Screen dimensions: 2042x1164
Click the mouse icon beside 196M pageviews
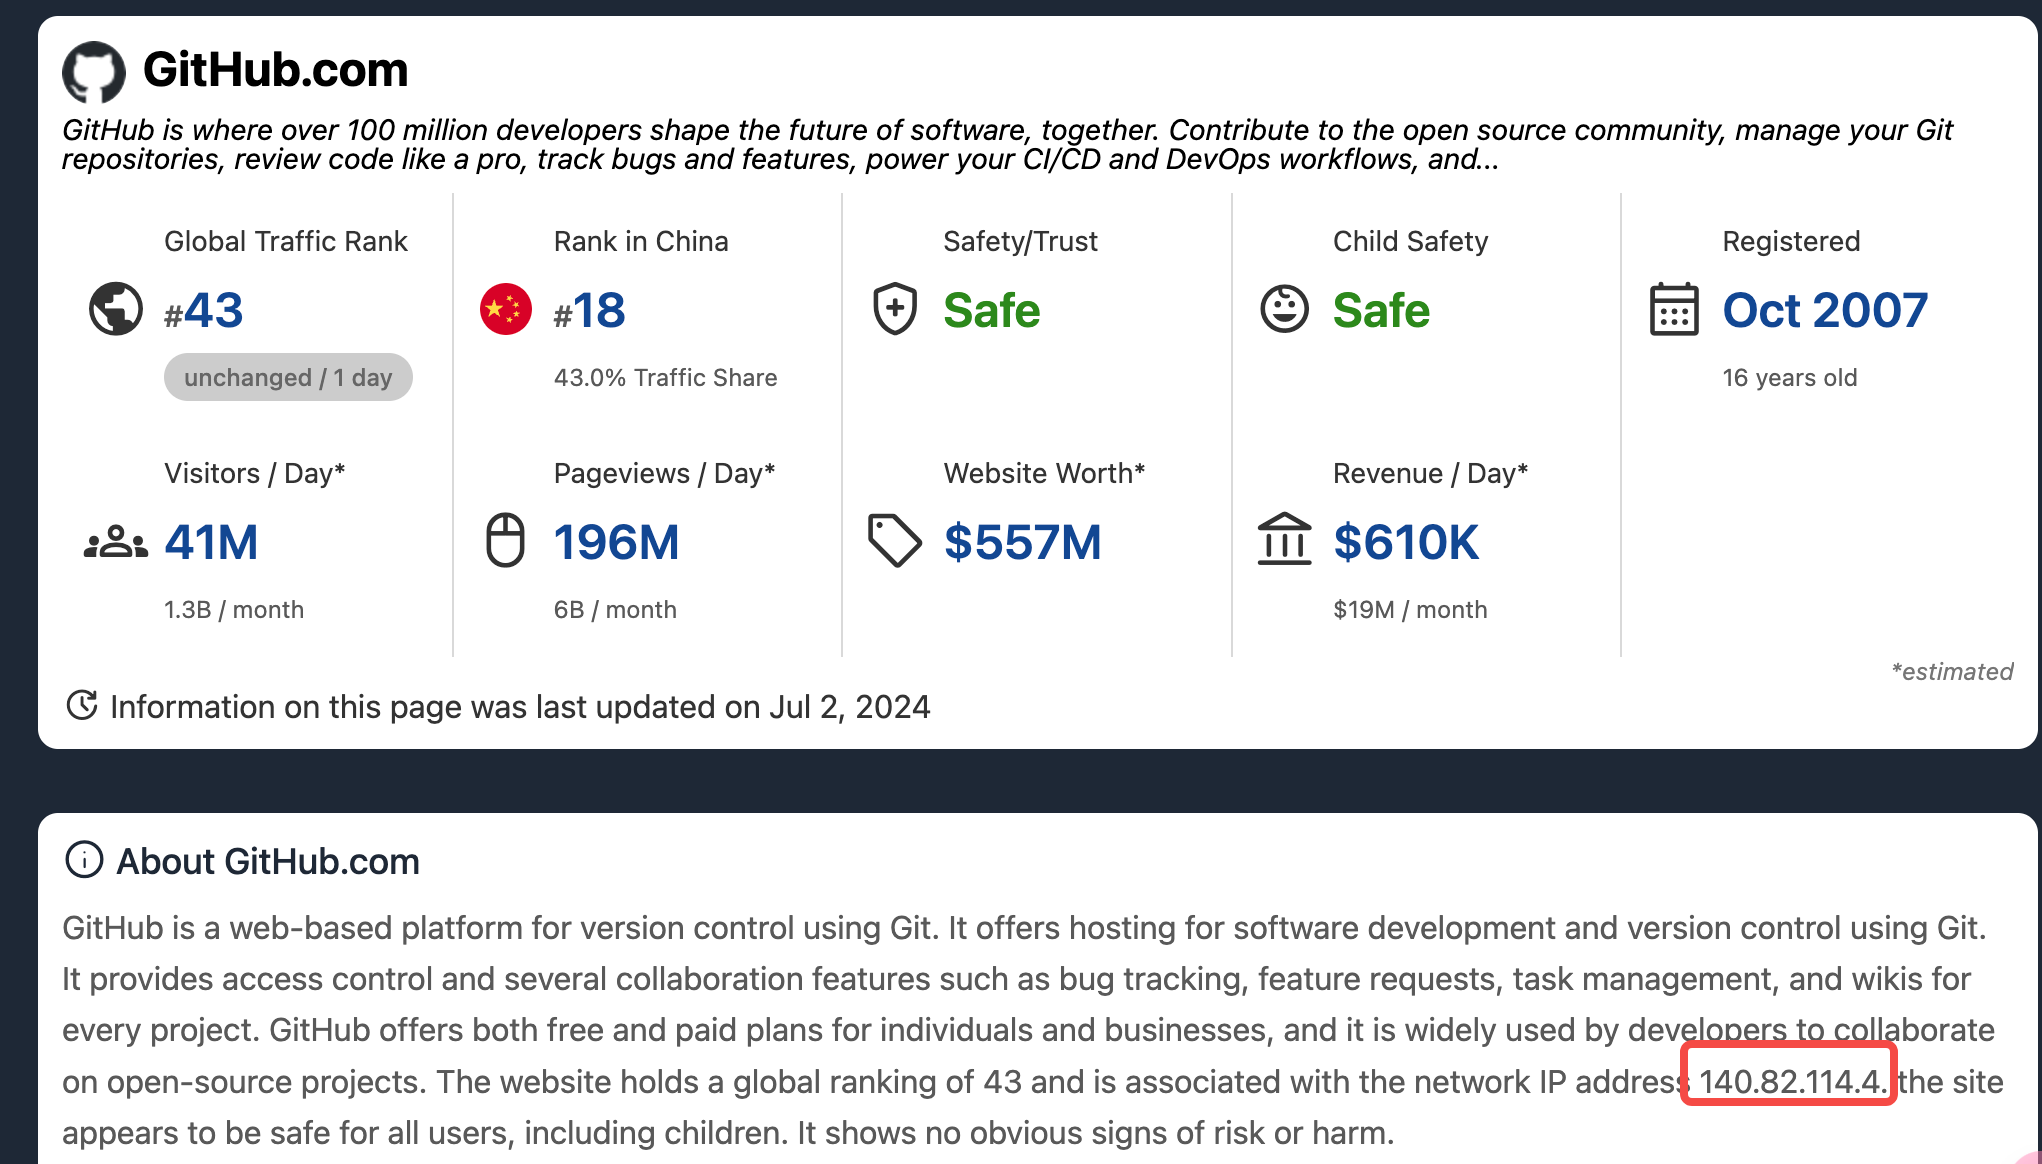coord(505,540)
